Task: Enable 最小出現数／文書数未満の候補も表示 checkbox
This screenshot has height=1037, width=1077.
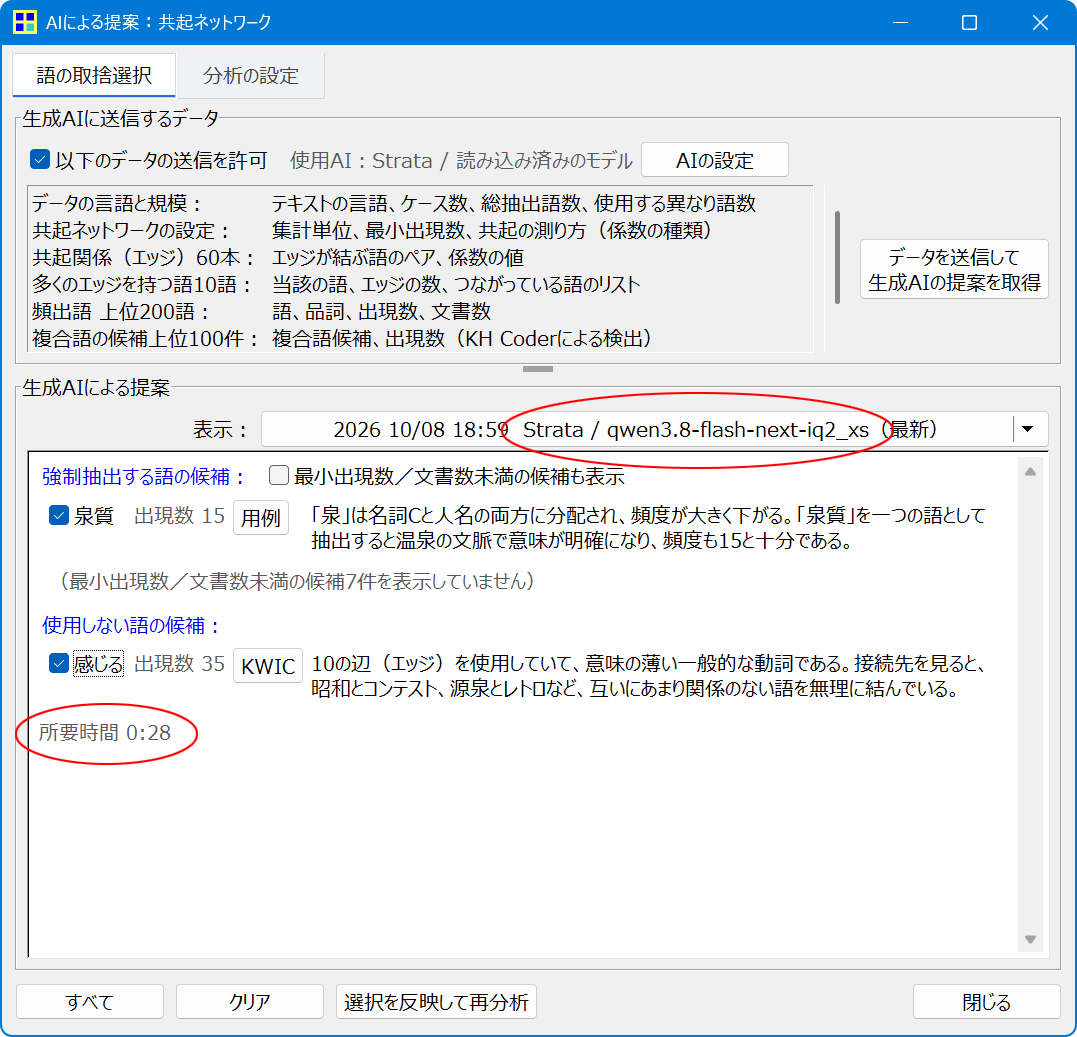Action: pyautogui.click(x=278, y=475)
